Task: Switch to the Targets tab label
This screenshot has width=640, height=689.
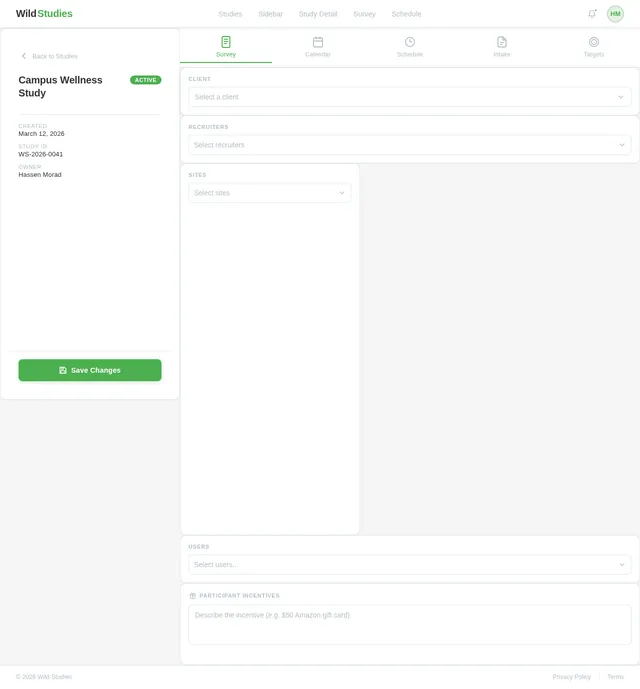Action: click(594, 54)
